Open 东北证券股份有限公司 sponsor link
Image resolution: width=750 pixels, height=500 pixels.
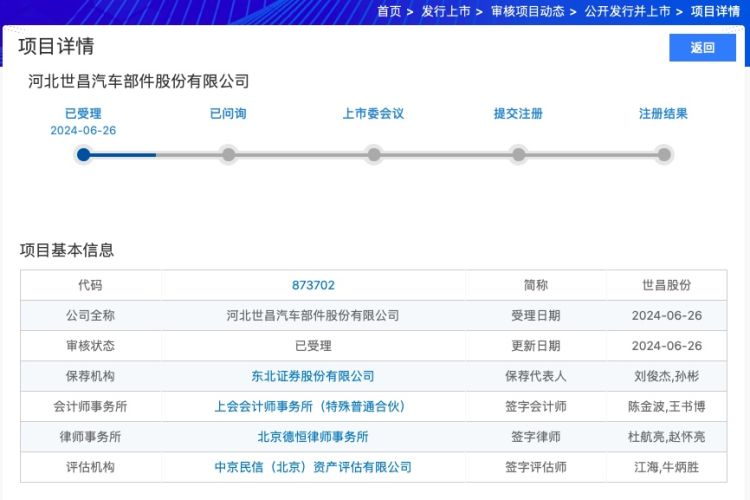tap(313, 376)
